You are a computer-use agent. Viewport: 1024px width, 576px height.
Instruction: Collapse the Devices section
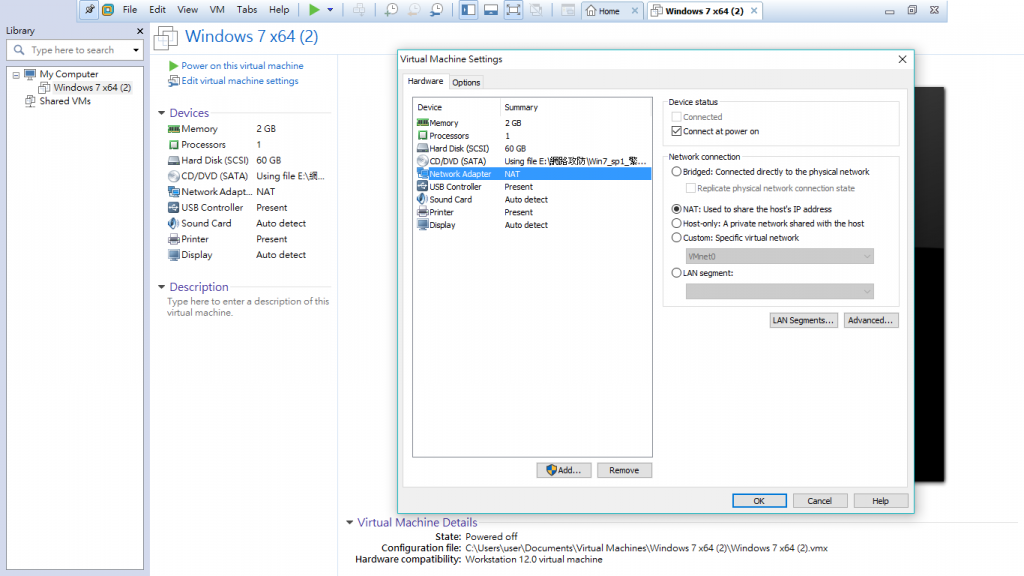161,113
